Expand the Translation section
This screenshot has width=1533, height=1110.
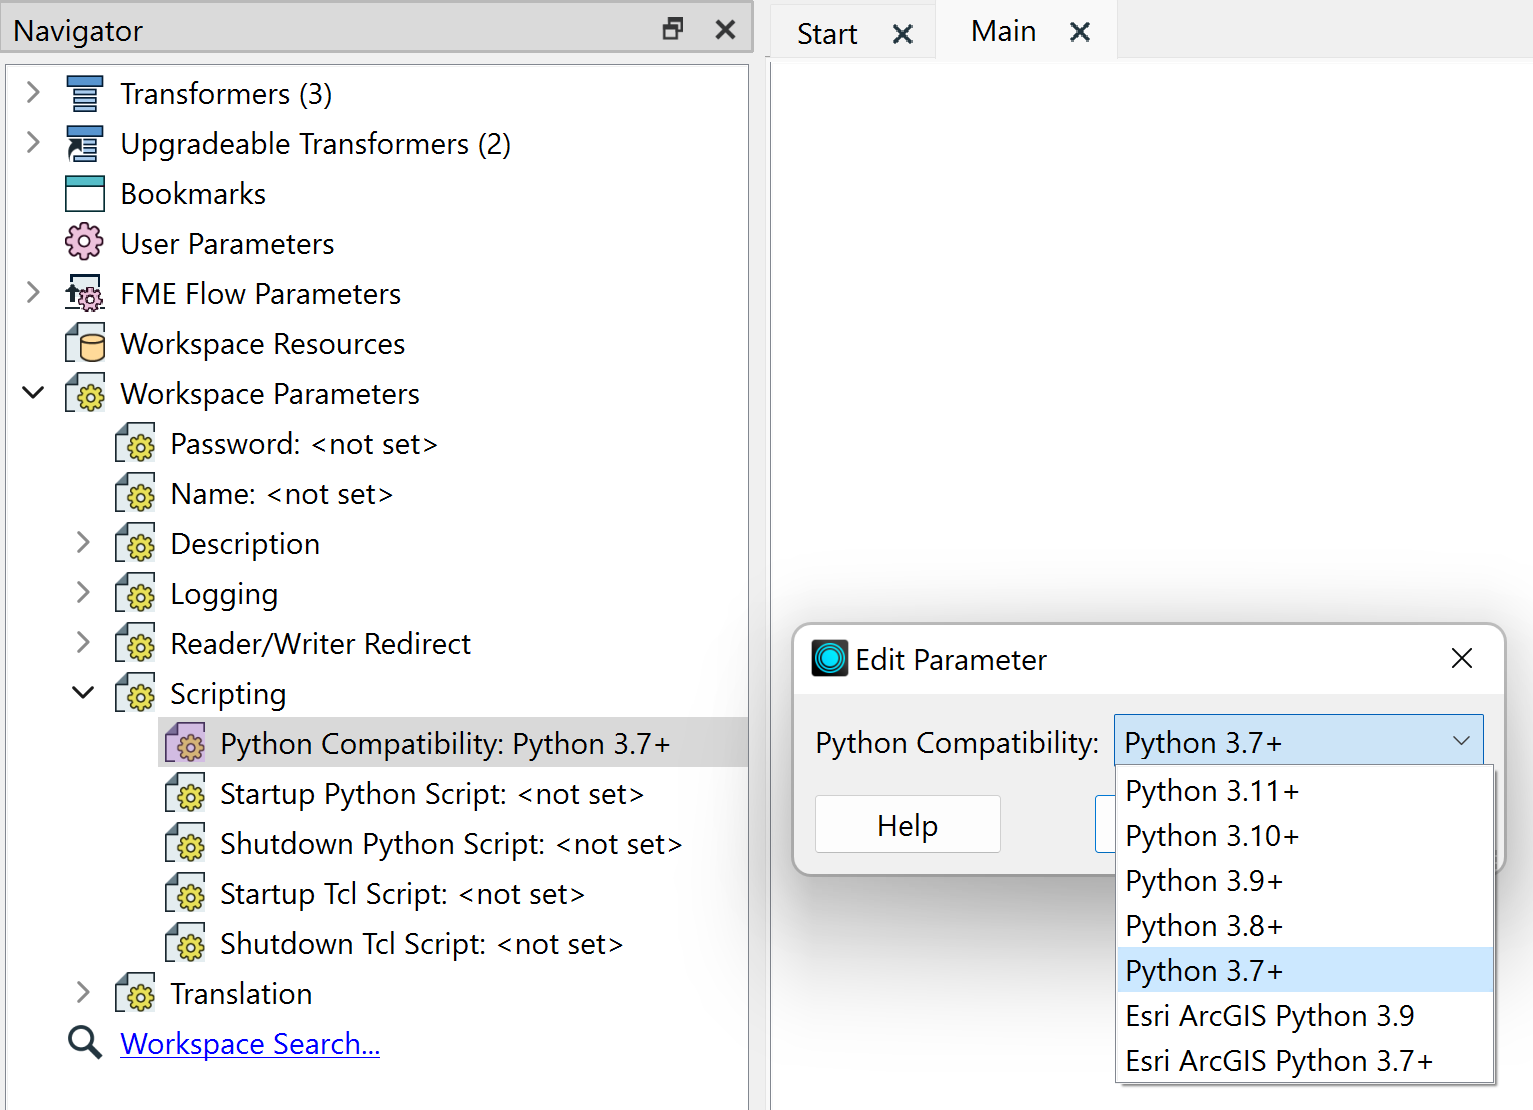coord(83,993)
